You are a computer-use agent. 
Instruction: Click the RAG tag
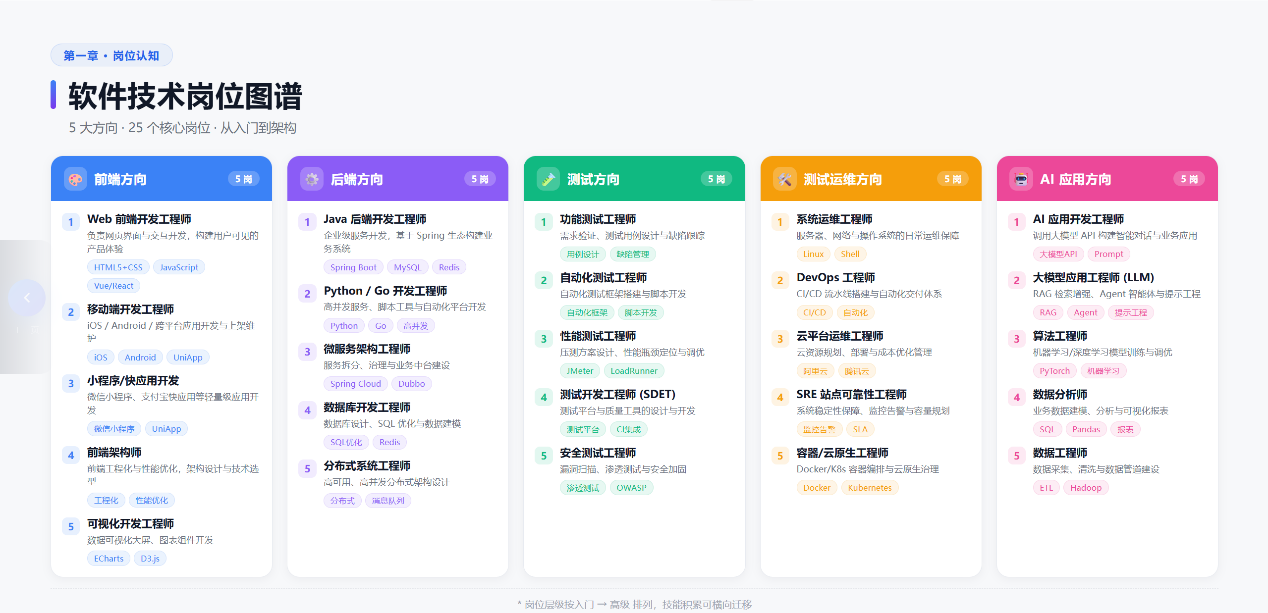tap(1048, 312)
